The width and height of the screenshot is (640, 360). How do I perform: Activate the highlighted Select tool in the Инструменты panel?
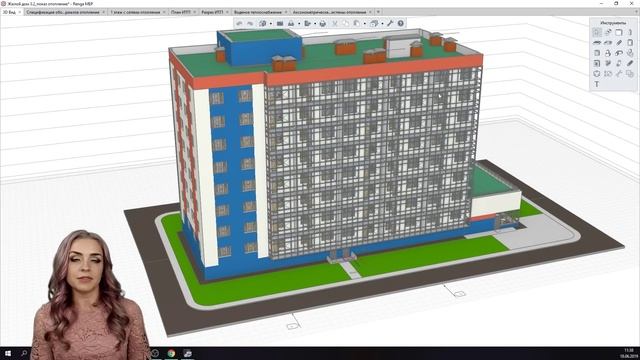coord(596,32)
